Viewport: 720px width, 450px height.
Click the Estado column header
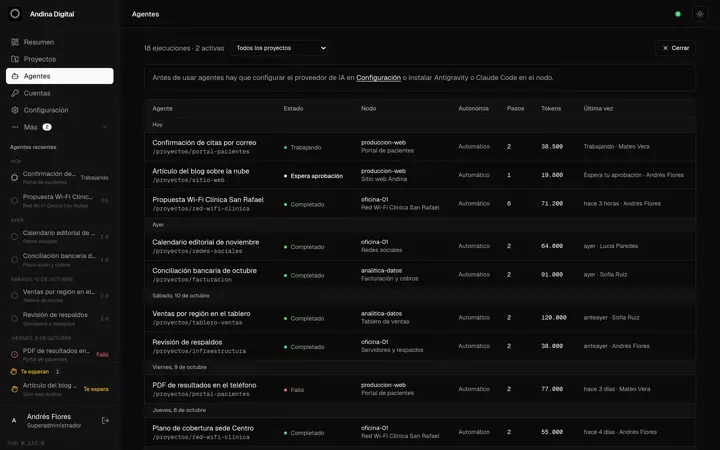tap(293, 108)
